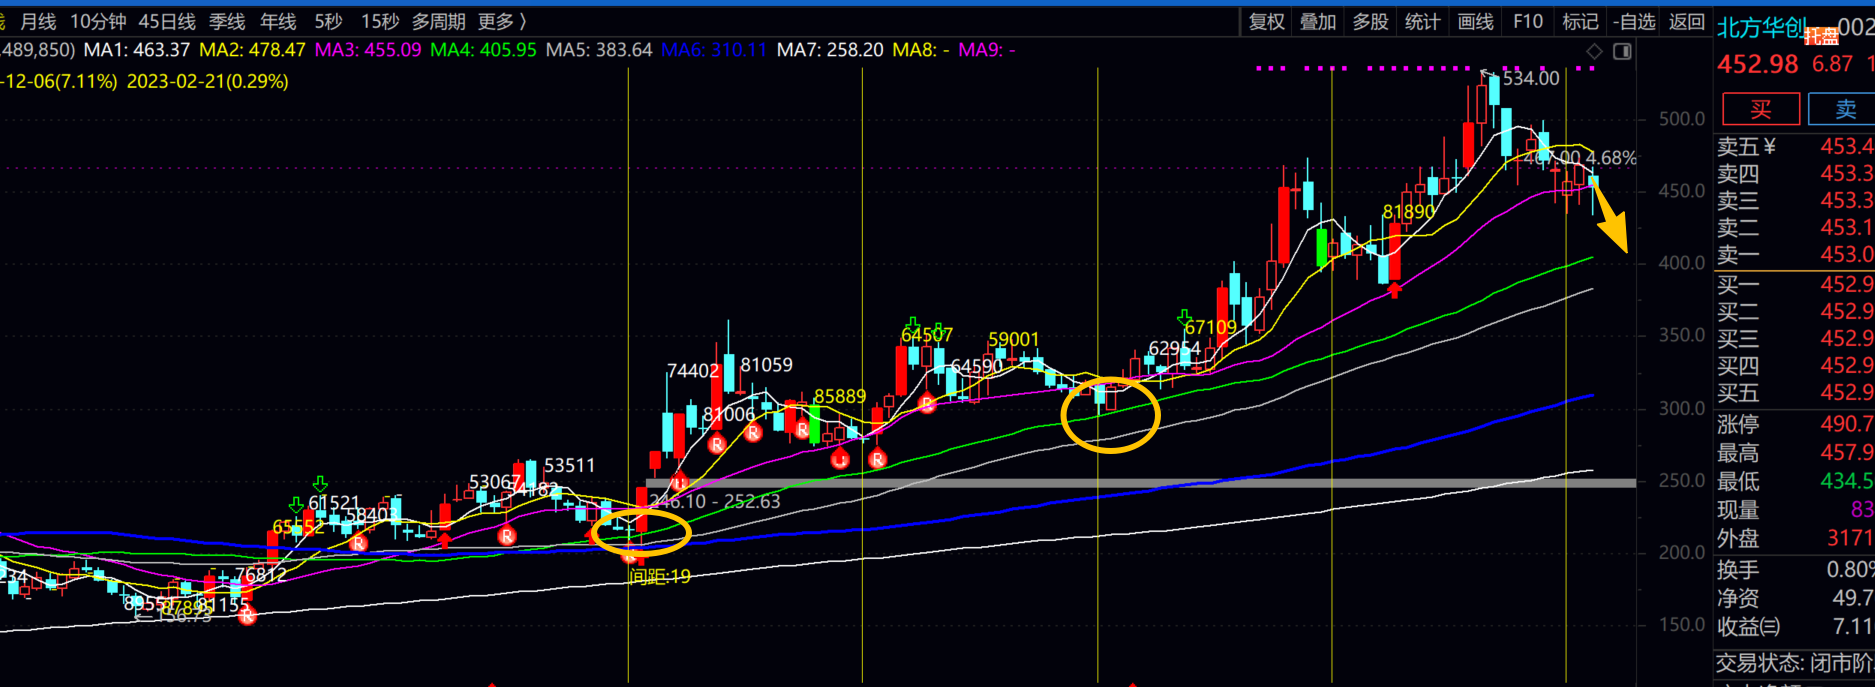The image size is (1875, 687).
Task: Switch to the 月线 monthly chart
Action: pyautogui.click(x=38, y=22)
